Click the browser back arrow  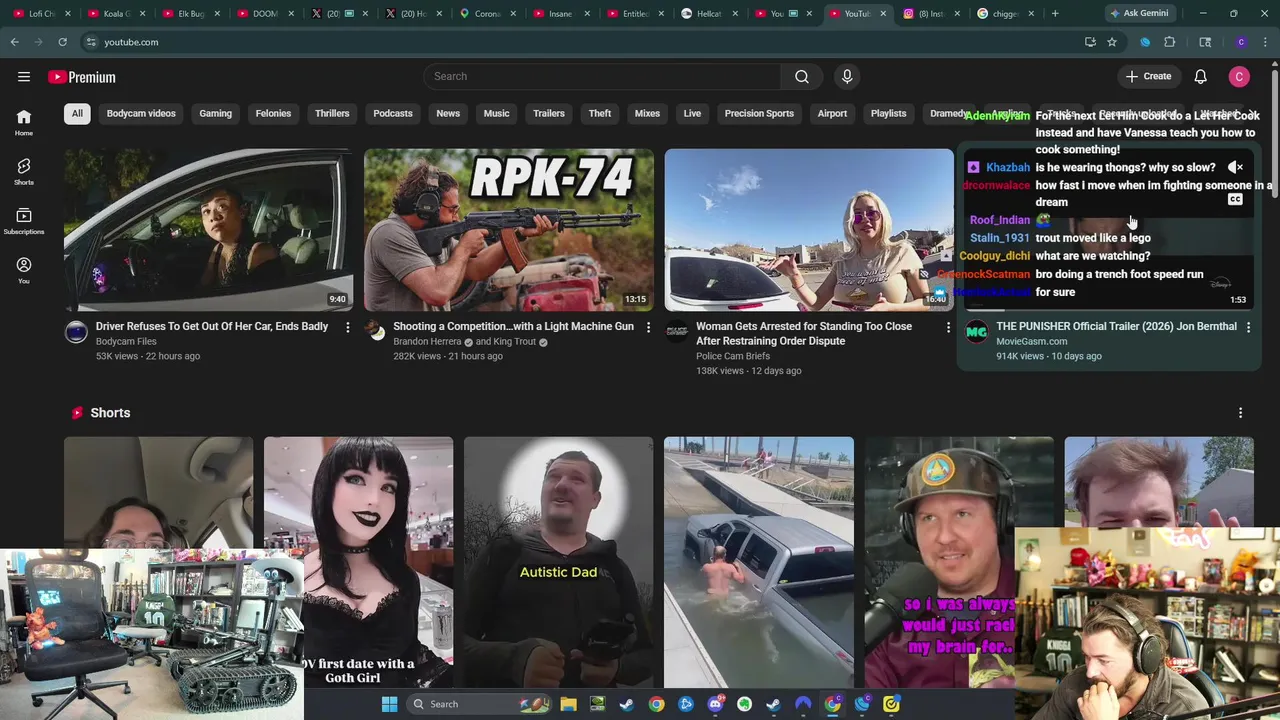click(14, 42)
